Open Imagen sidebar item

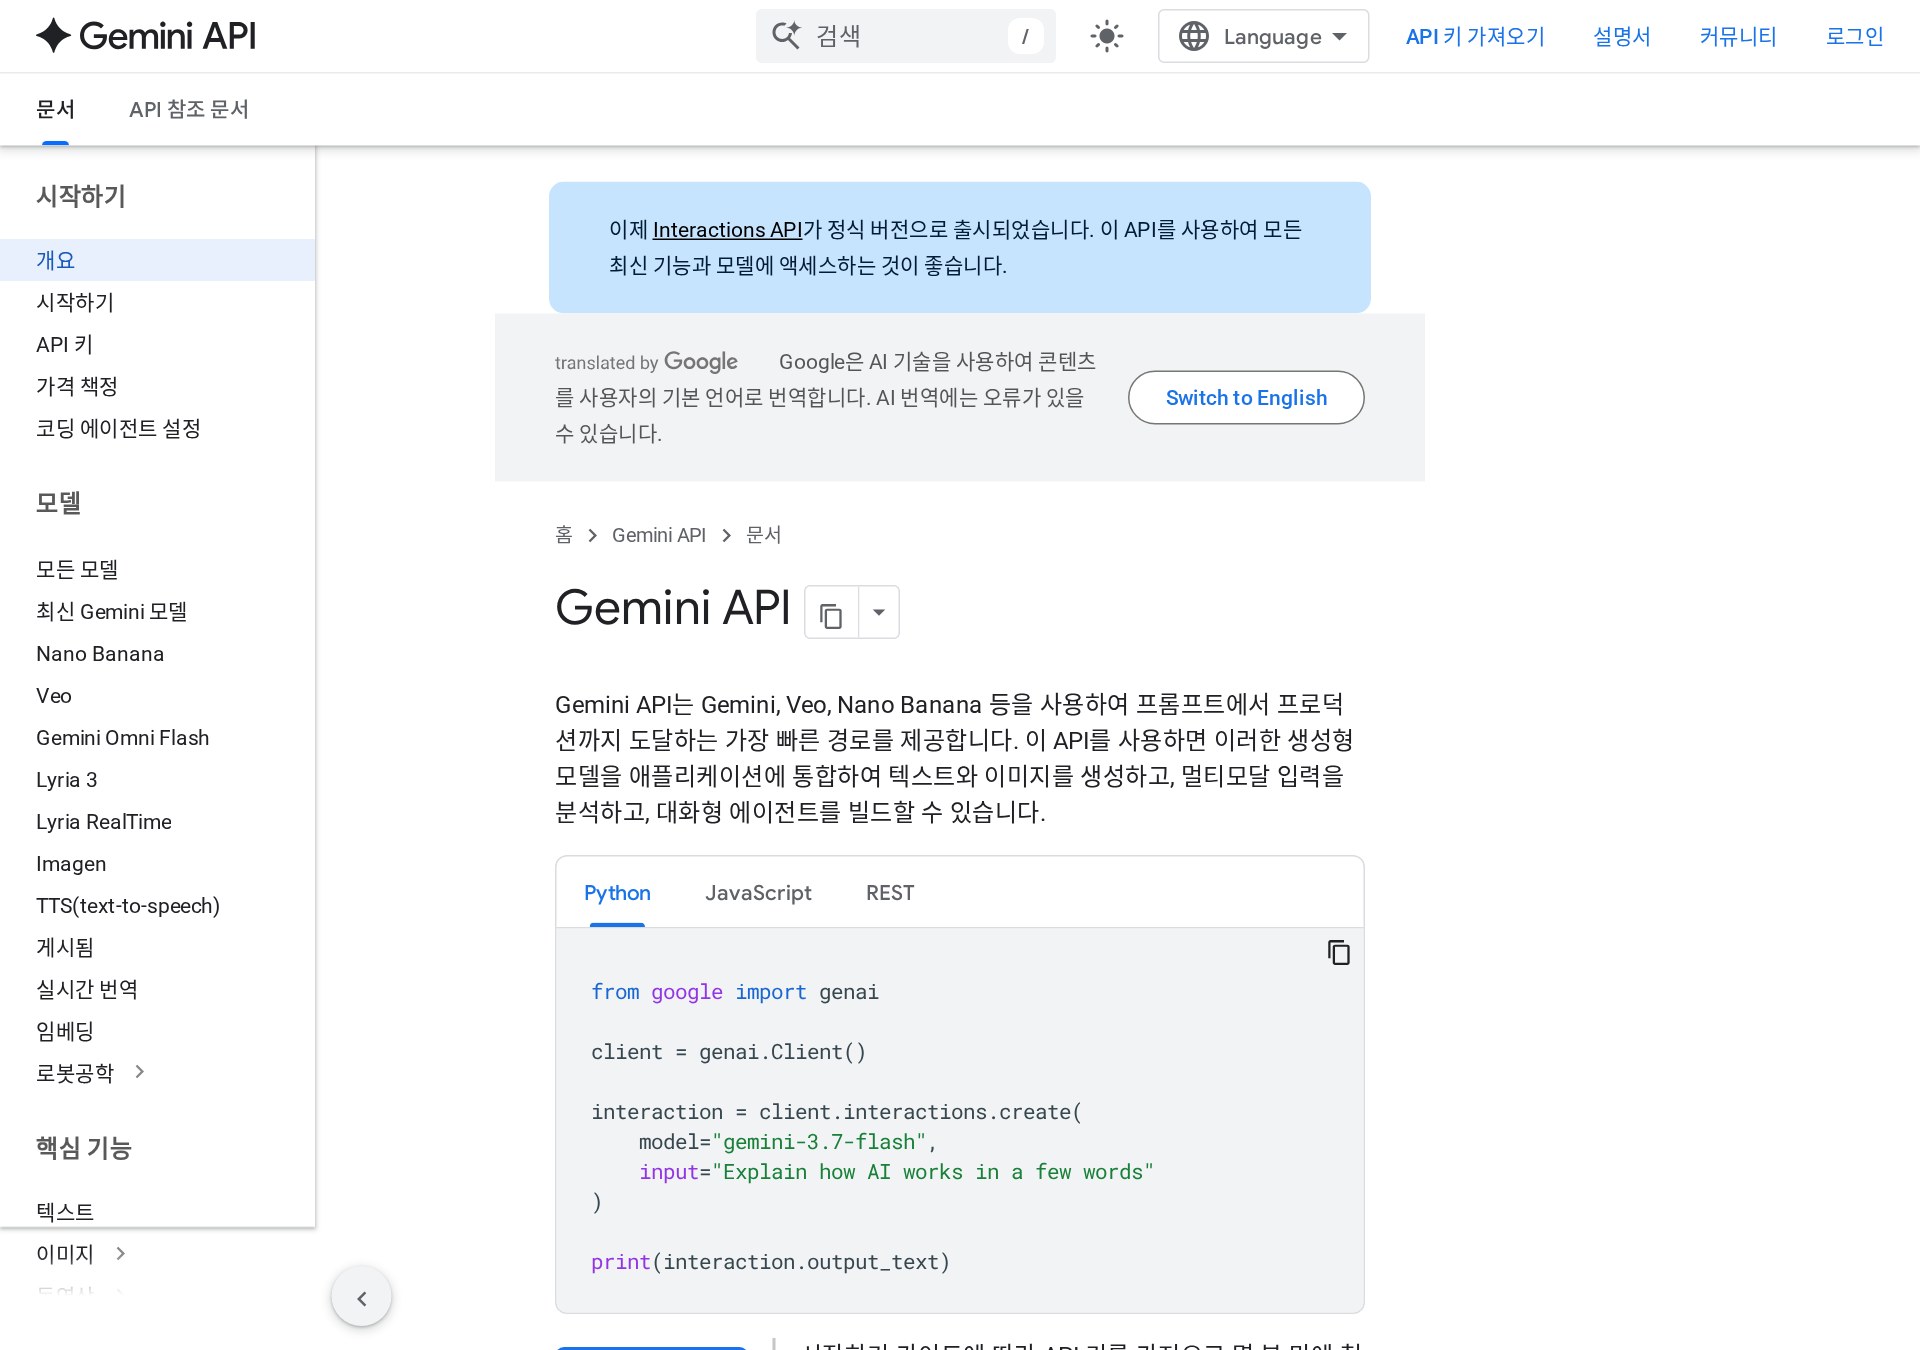71,863
